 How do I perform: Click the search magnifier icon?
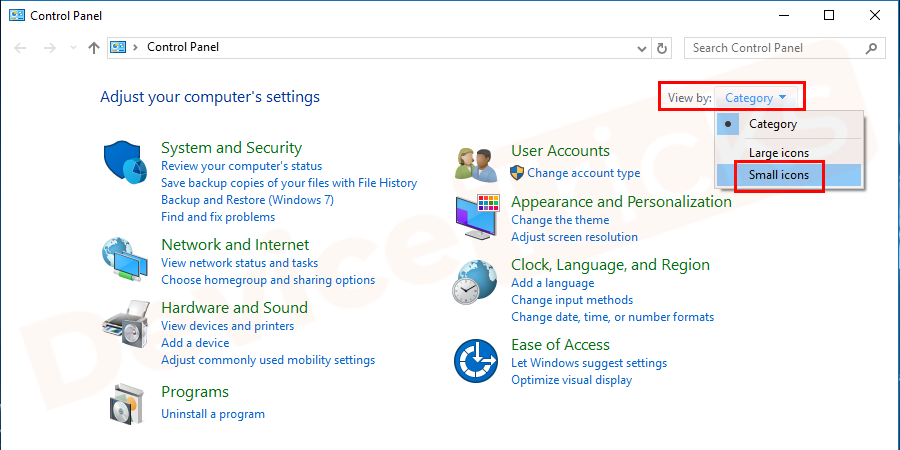[871, 48]
